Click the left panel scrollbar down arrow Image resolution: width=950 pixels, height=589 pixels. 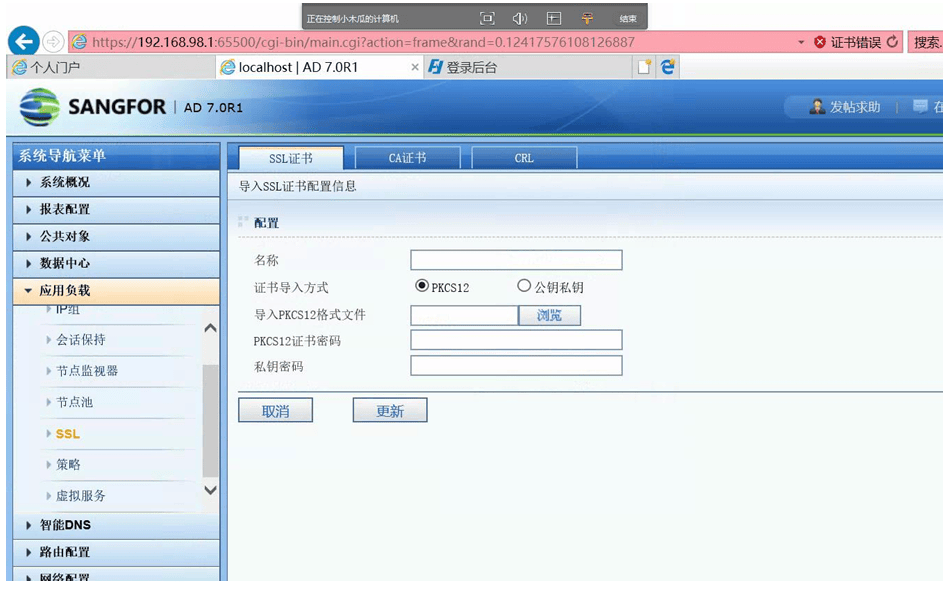tap(209, 490)
